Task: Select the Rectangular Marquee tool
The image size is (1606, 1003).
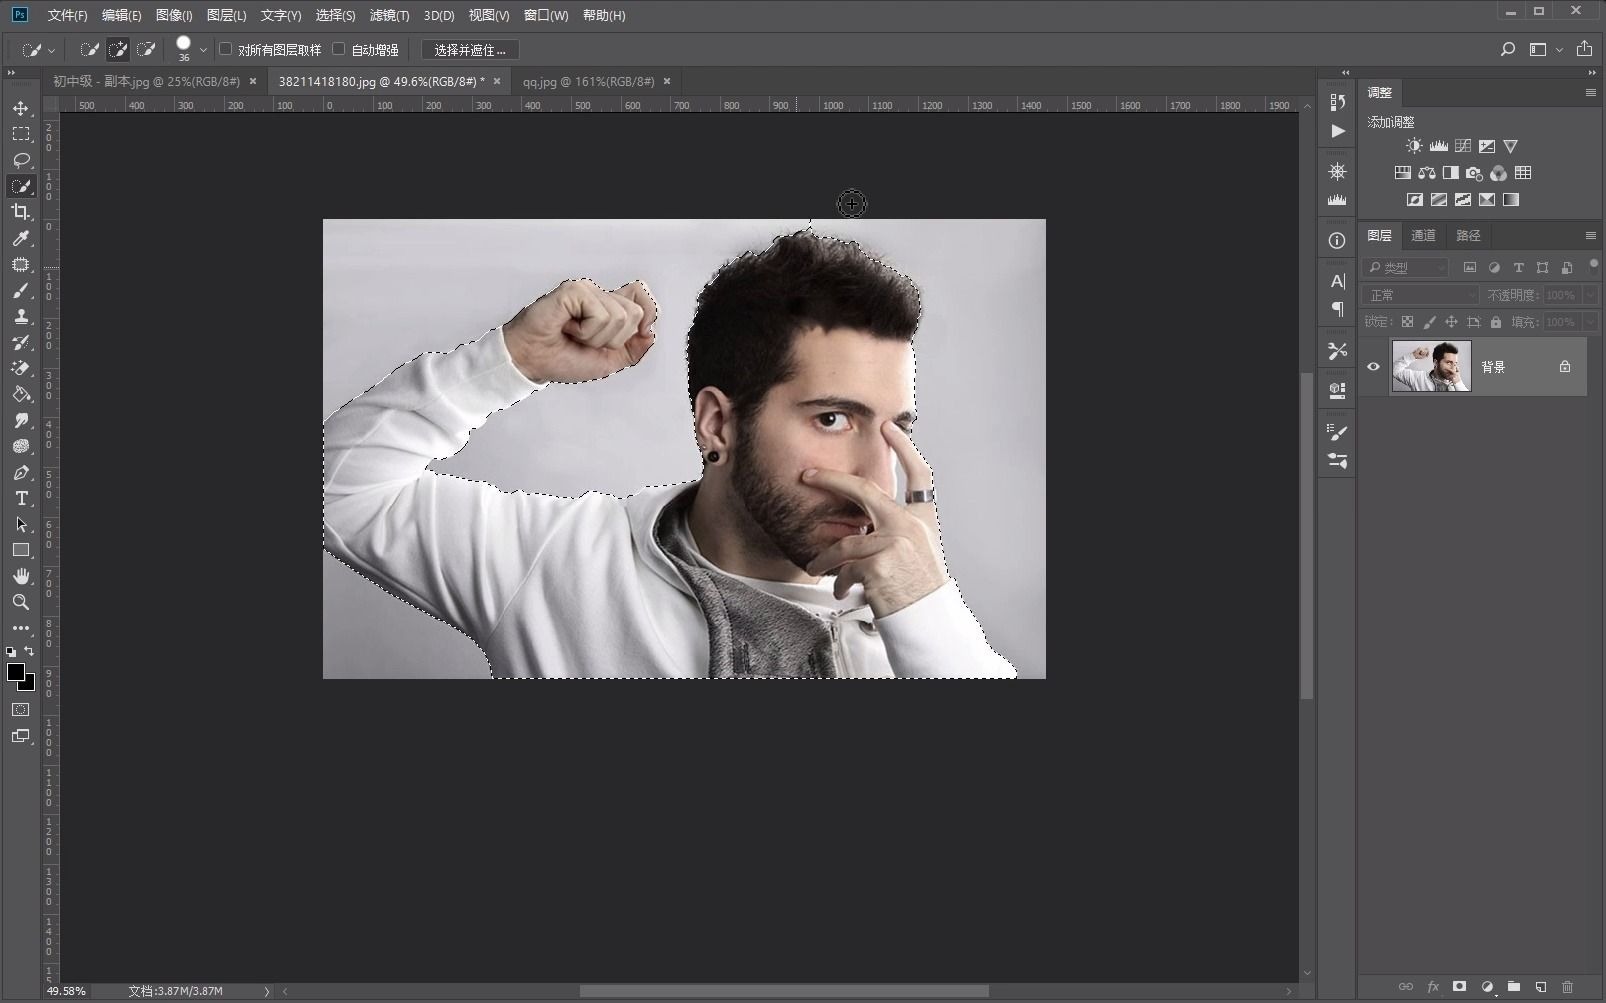Action: [21, 134]
